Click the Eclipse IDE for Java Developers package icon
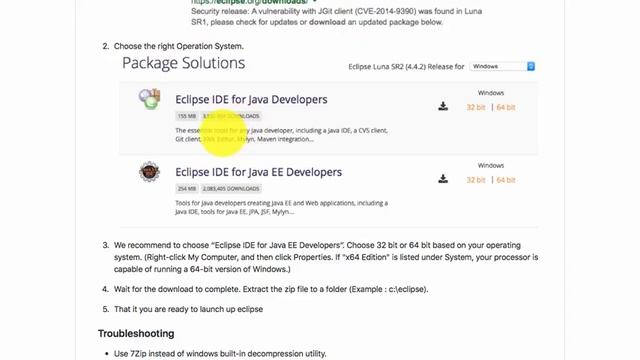The height and width of the screenshot is (360, 640). (149, 99)
